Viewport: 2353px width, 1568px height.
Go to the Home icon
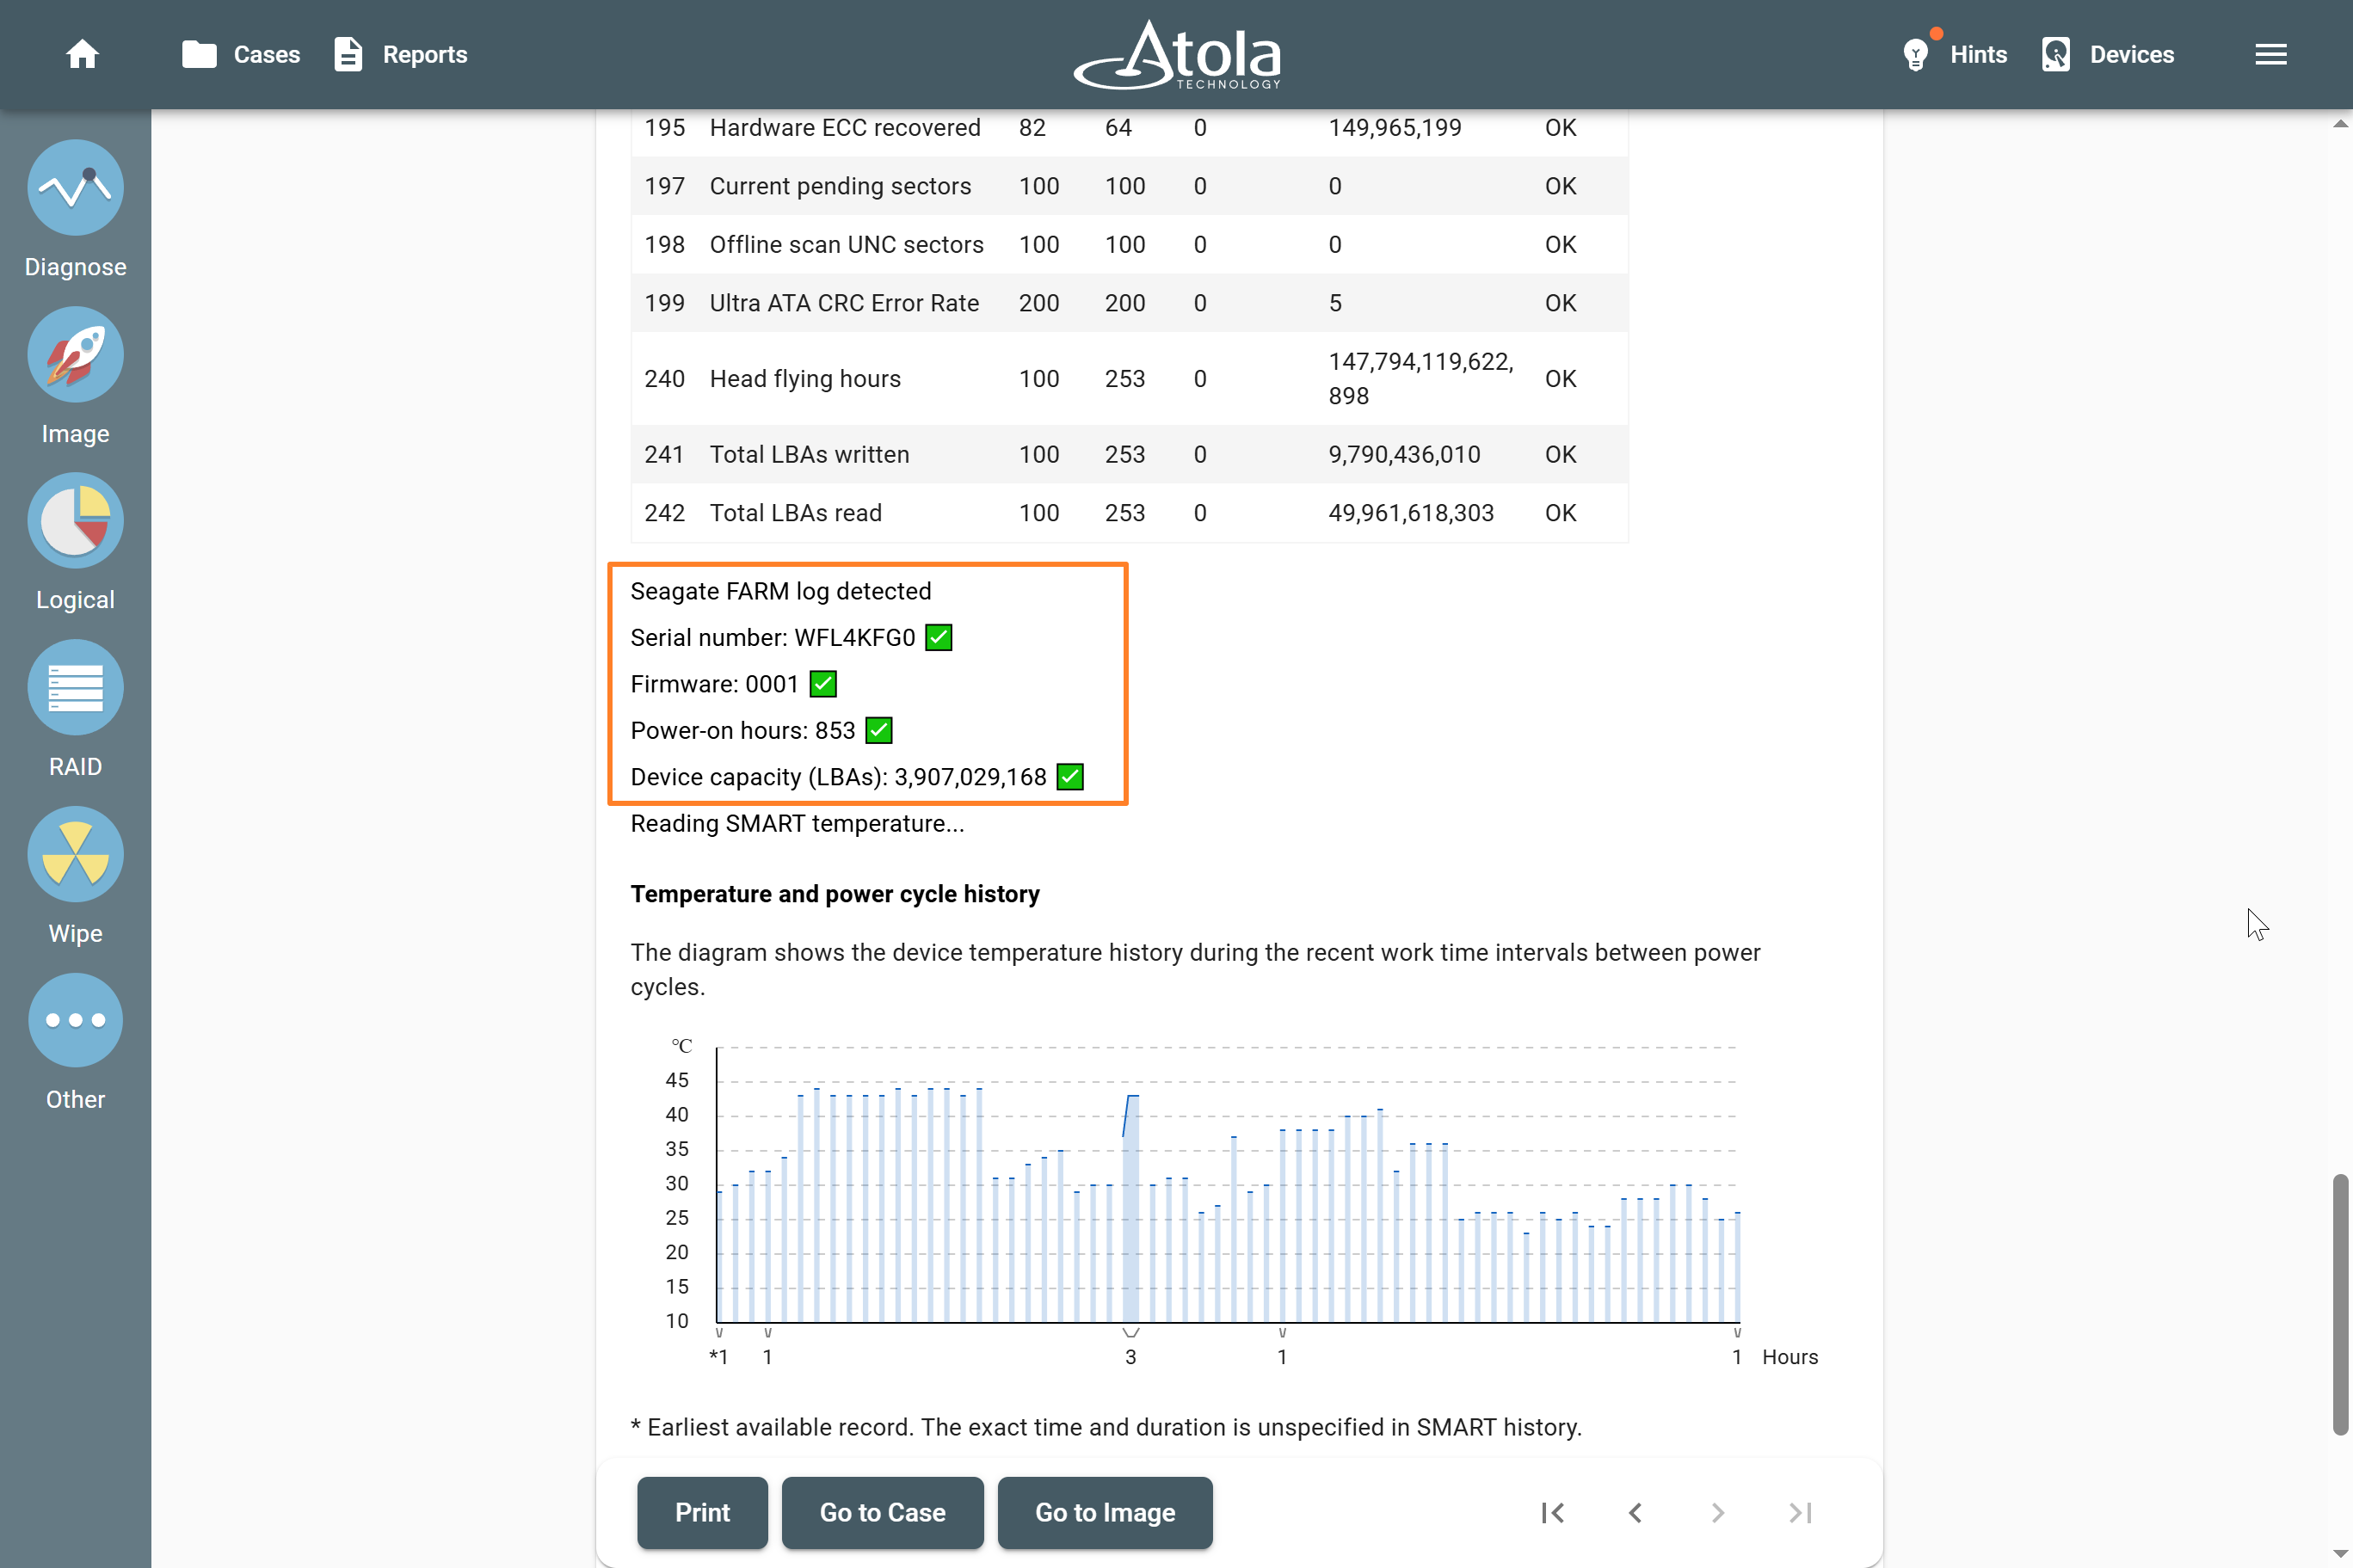point(82,54)
